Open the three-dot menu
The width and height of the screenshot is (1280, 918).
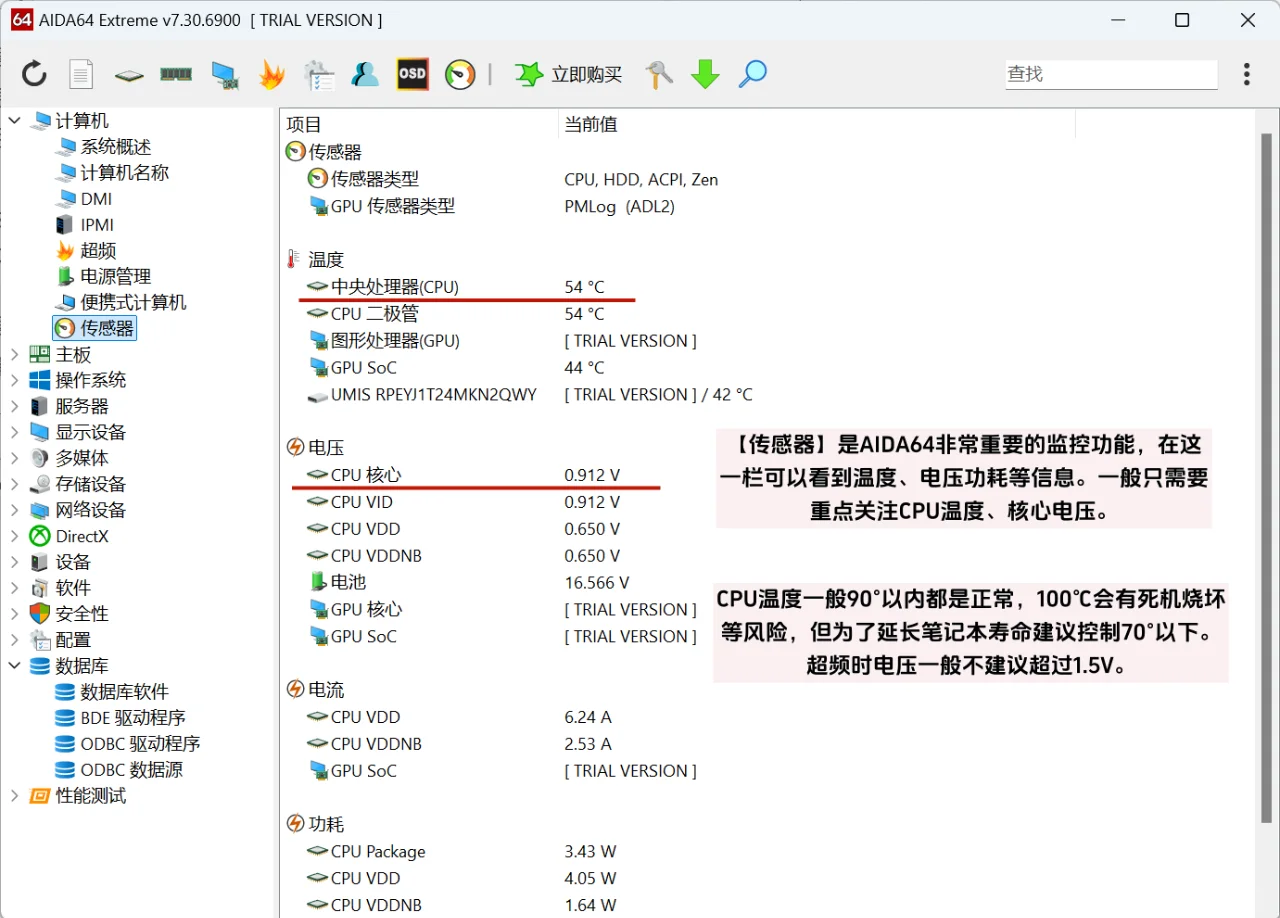(1246, 74)
